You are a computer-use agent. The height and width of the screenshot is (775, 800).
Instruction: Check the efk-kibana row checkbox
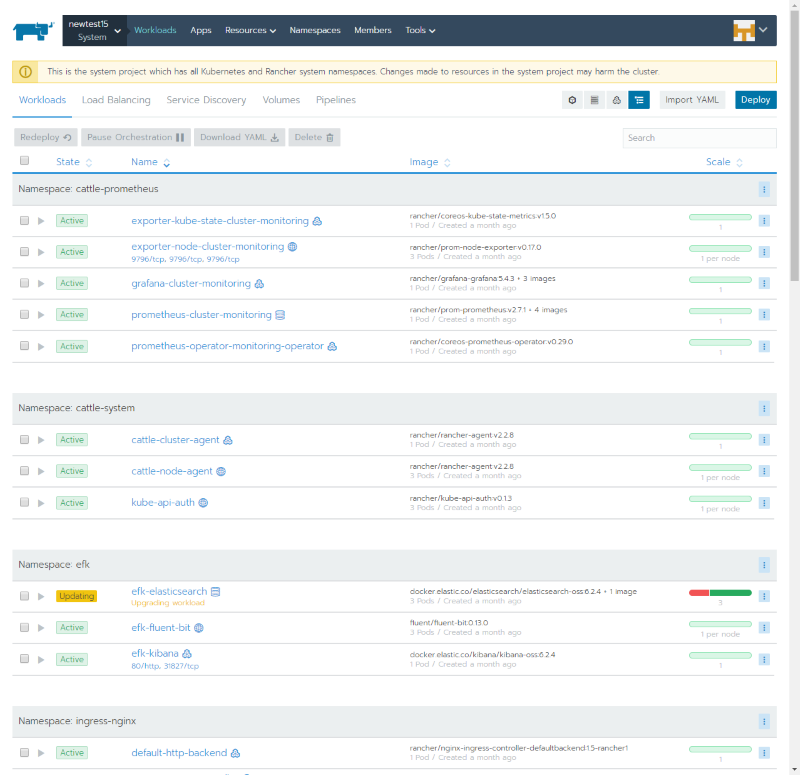click(x=24, y=659)
